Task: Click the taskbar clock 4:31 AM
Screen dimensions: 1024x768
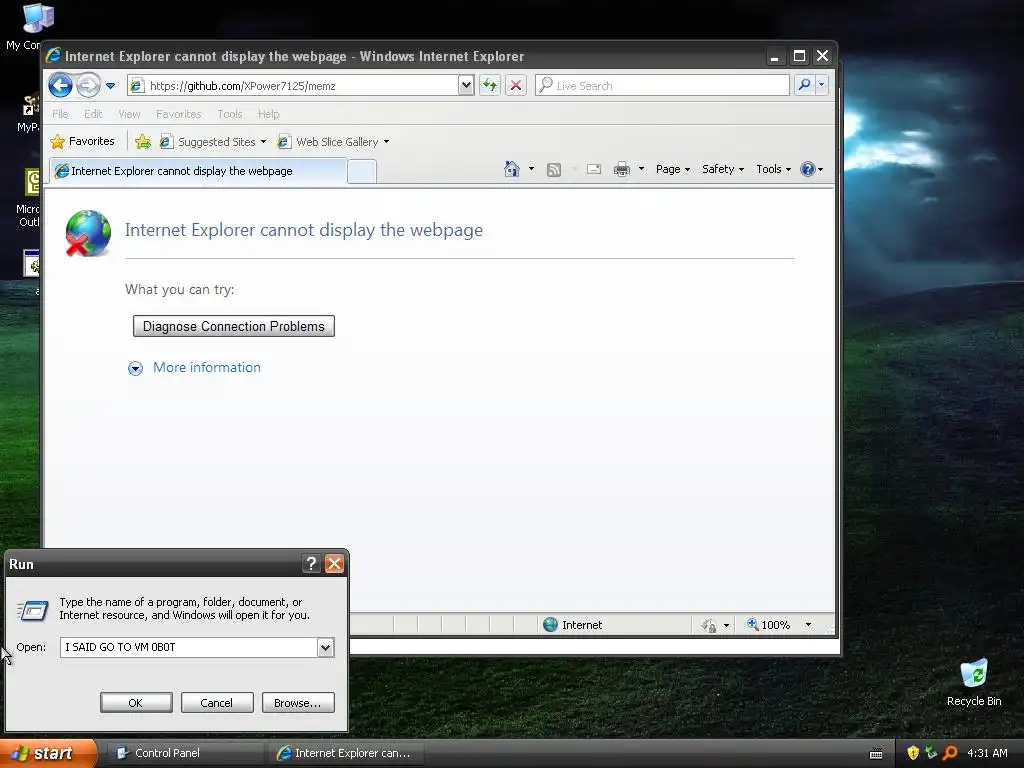Action: pyautogui.click(x=987, y=753)
